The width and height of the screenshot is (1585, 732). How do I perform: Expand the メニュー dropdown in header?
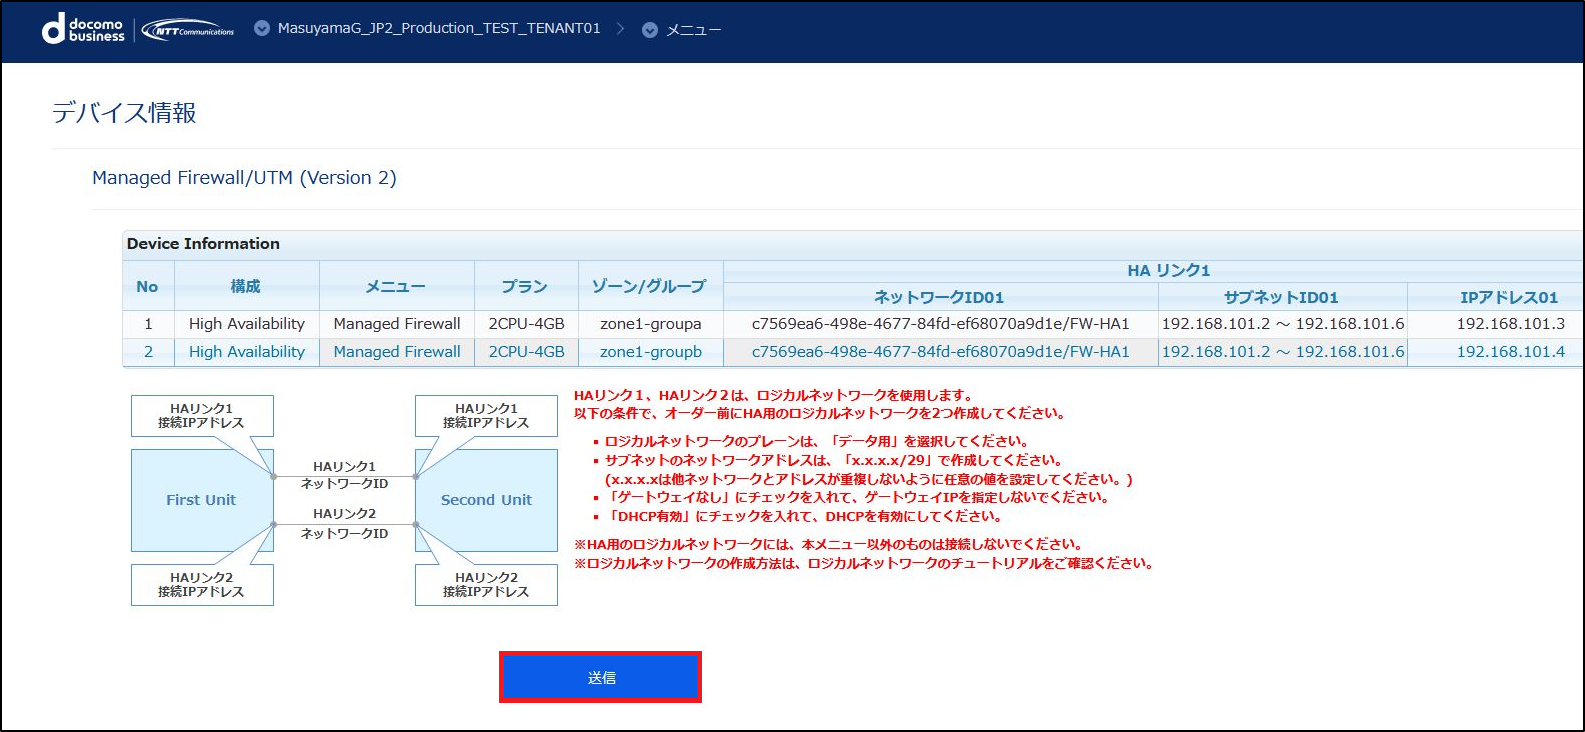point(683,30)
